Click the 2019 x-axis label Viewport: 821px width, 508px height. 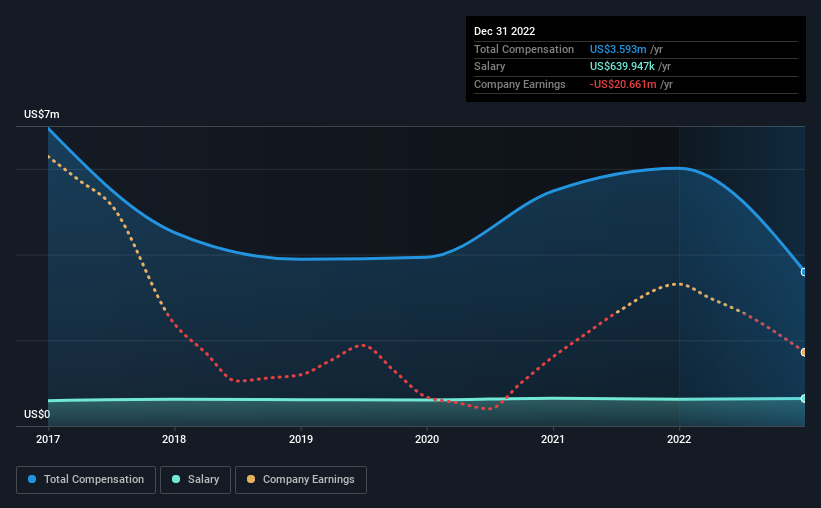click(x=301, y=439)
